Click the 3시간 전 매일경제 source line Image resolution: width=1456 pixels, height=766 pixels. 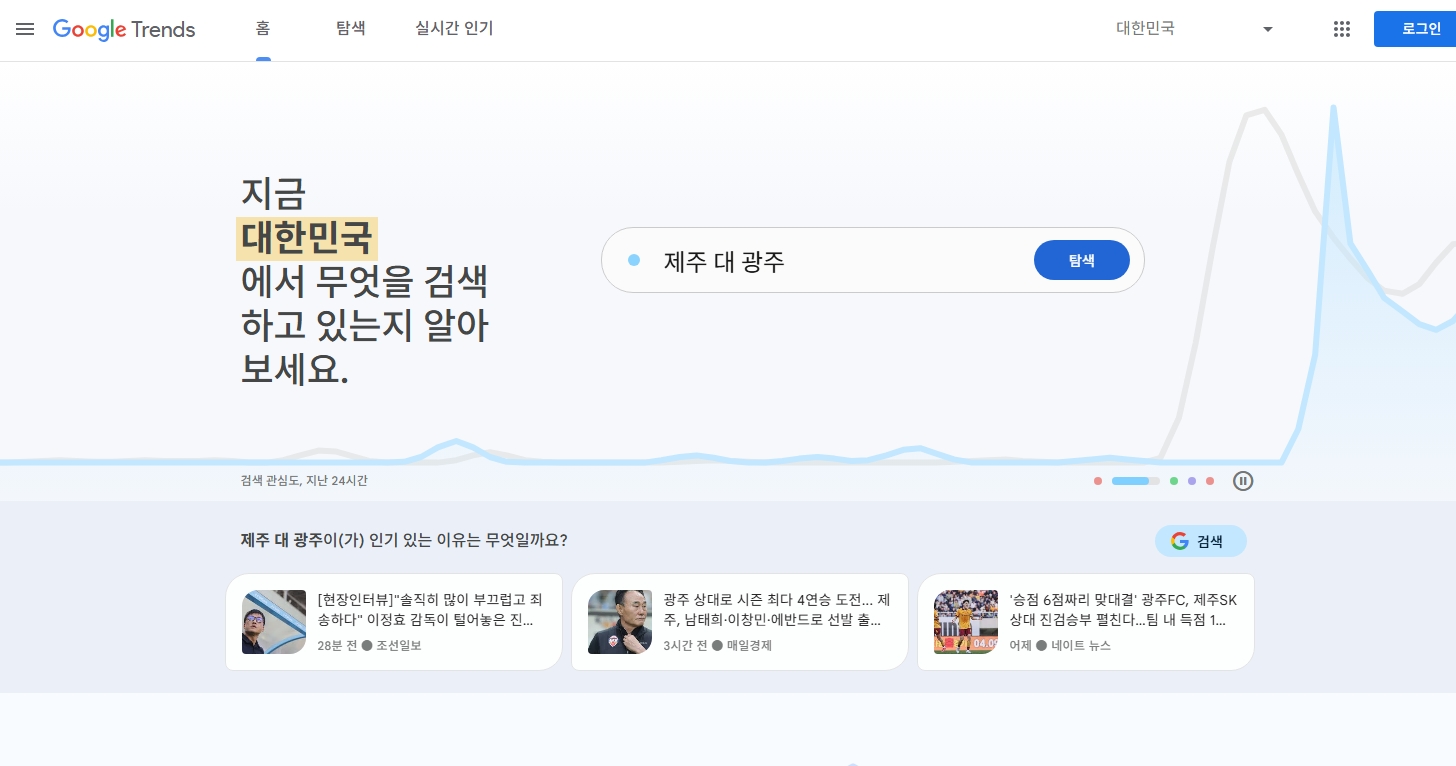pyautogui.click(x=717, y=646)
